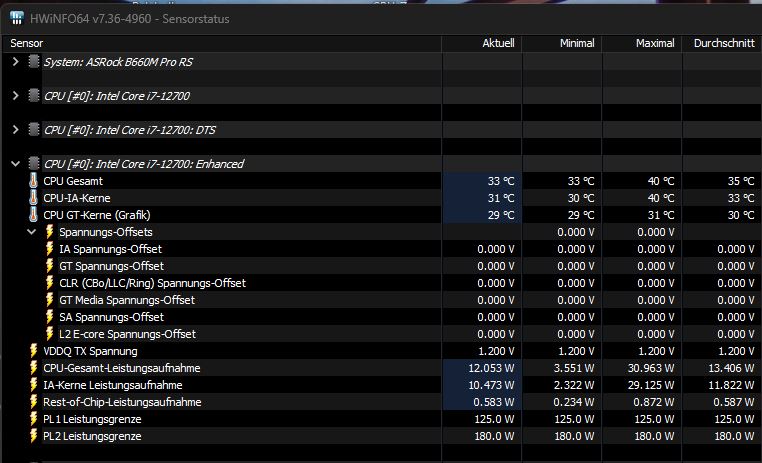
Task: Select the CPU GT-Kerne (Grafik) label
Action: click(97, 215)
